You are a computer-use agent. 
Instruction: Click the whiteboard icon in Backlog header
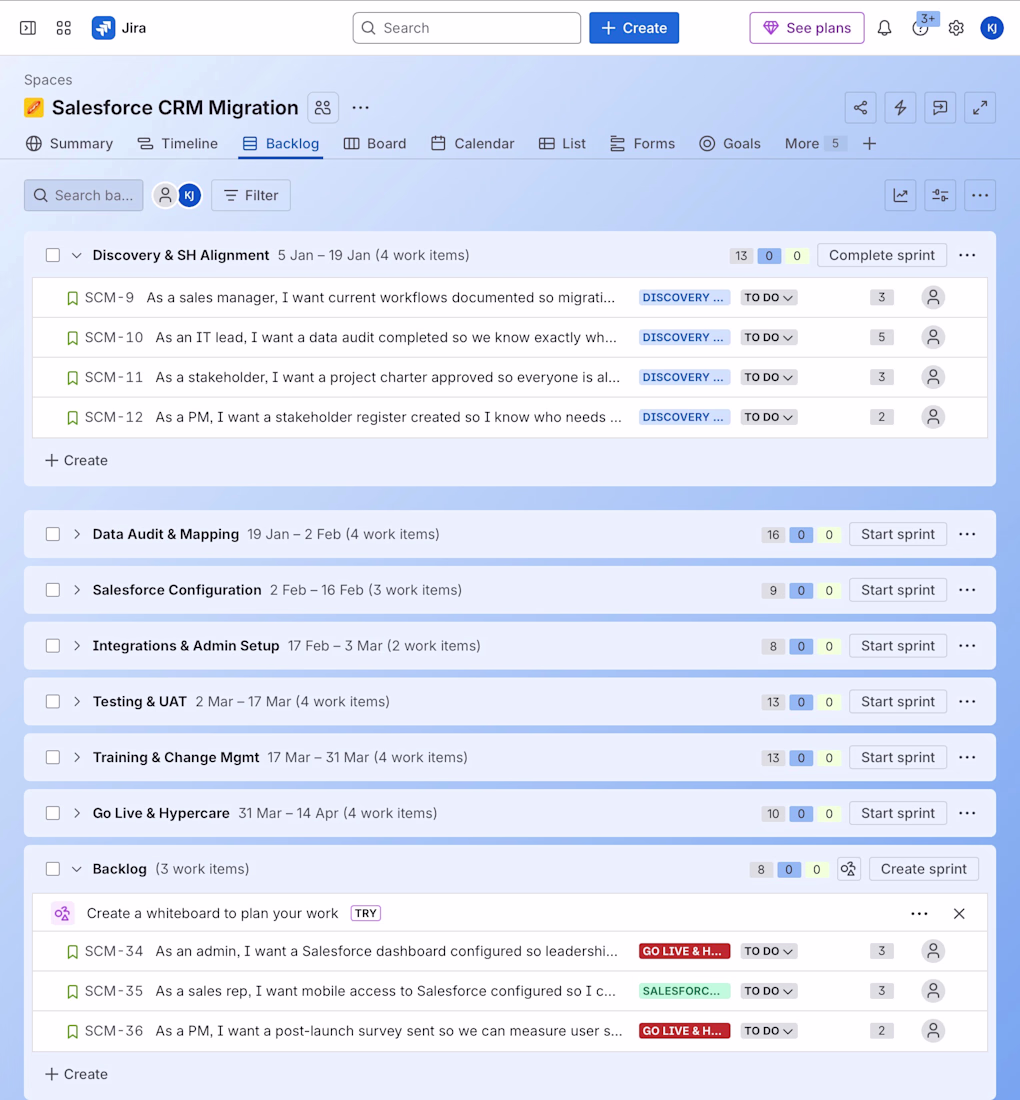(849, 869)
